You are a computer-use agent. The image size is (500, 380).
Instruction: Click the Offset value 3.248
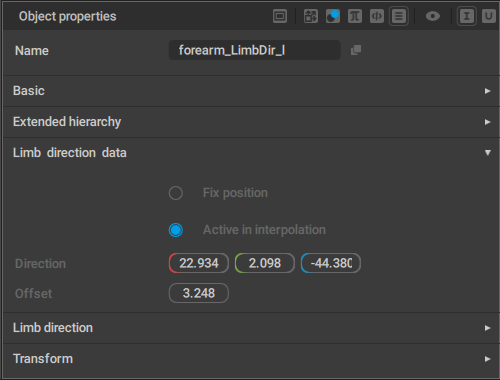tap(199, 293)
